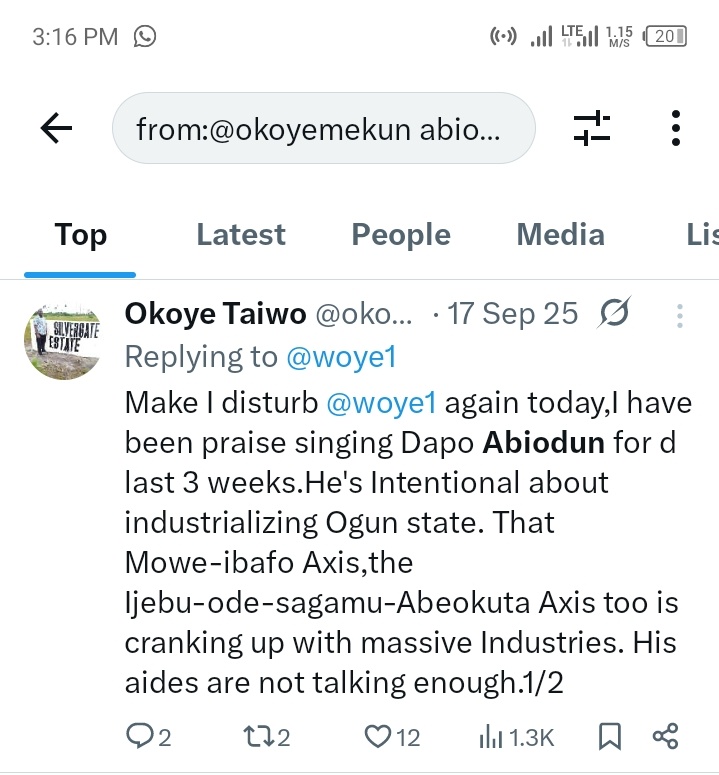Tap the @woye1 mention in tweet text

click(381, 402)
